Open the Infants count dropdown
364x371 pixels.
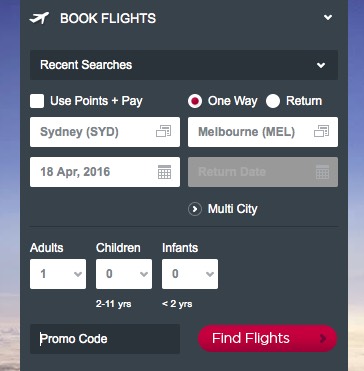click(x=190, y=274)
